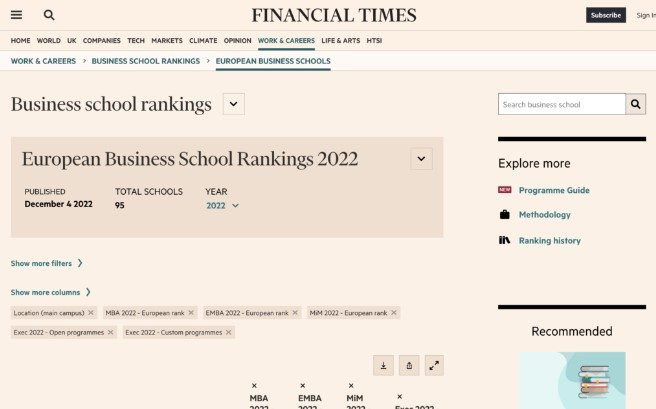
Task: Remove the MiM 2022 - European rank chip
Action: tap(394, 313)
